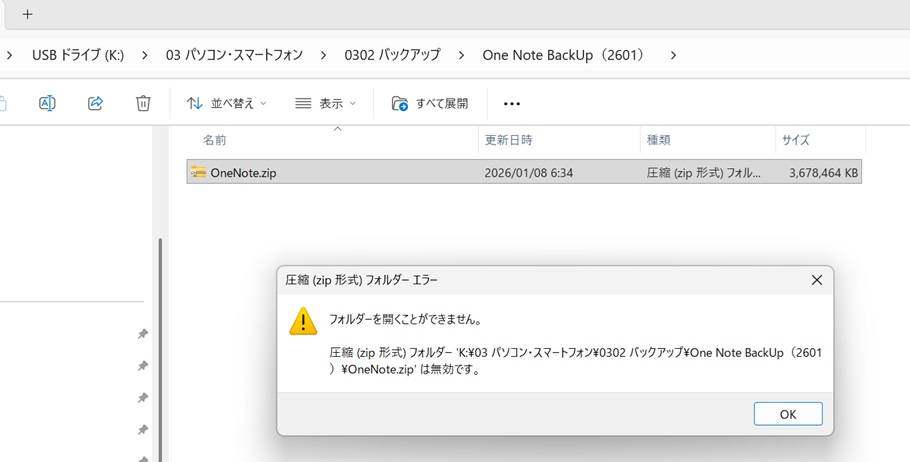Expand chevron after 03 パソコン・スマートフォン
The image size is (910, 462).
click(323, 55)
